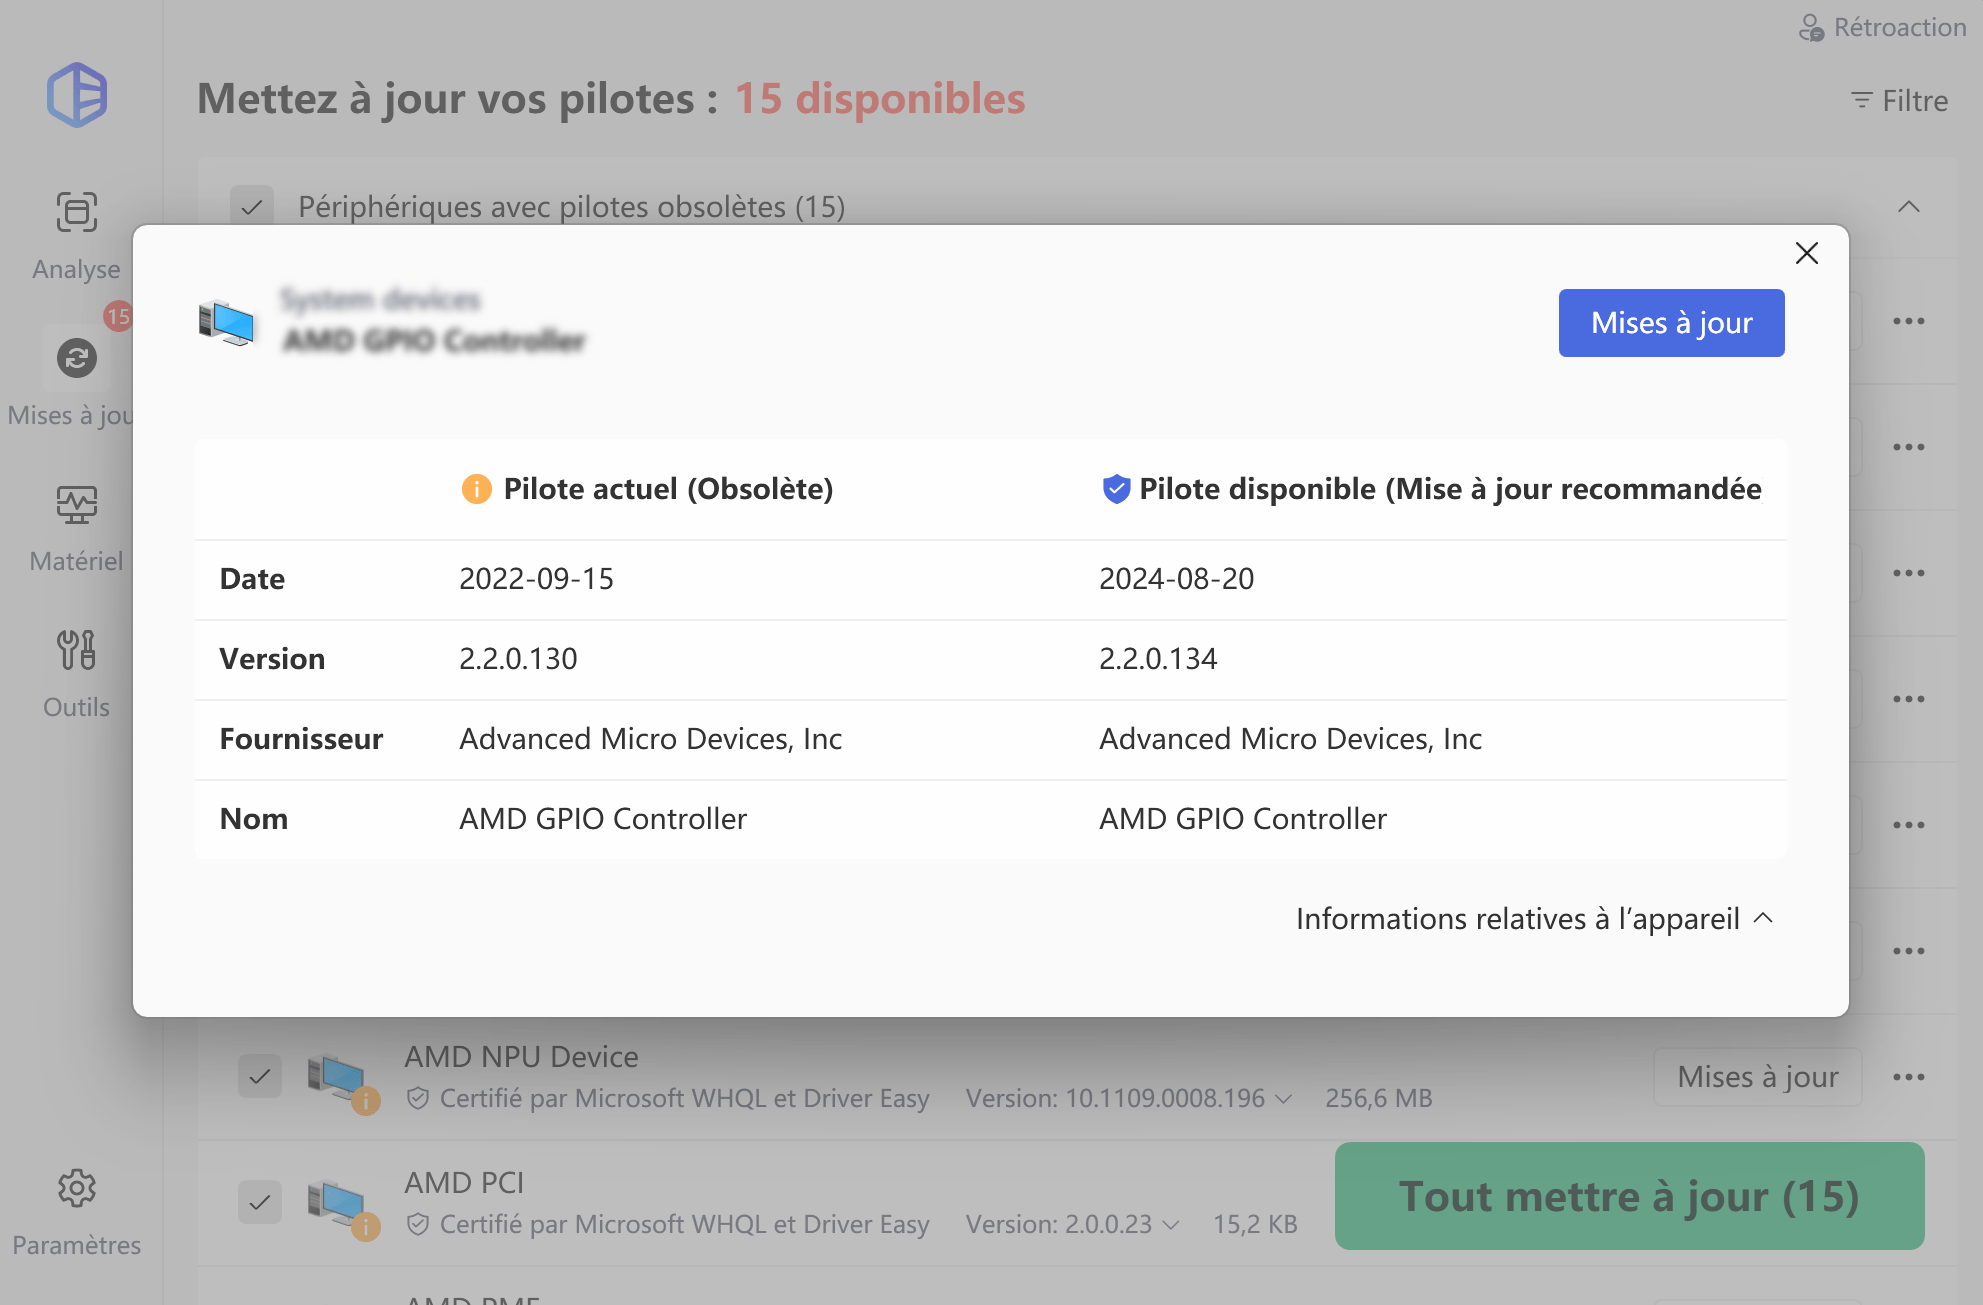Click the AMD PCI device icon
The height and width of the screenshot is (1305, 1983).
click(x=341, y=1208)
